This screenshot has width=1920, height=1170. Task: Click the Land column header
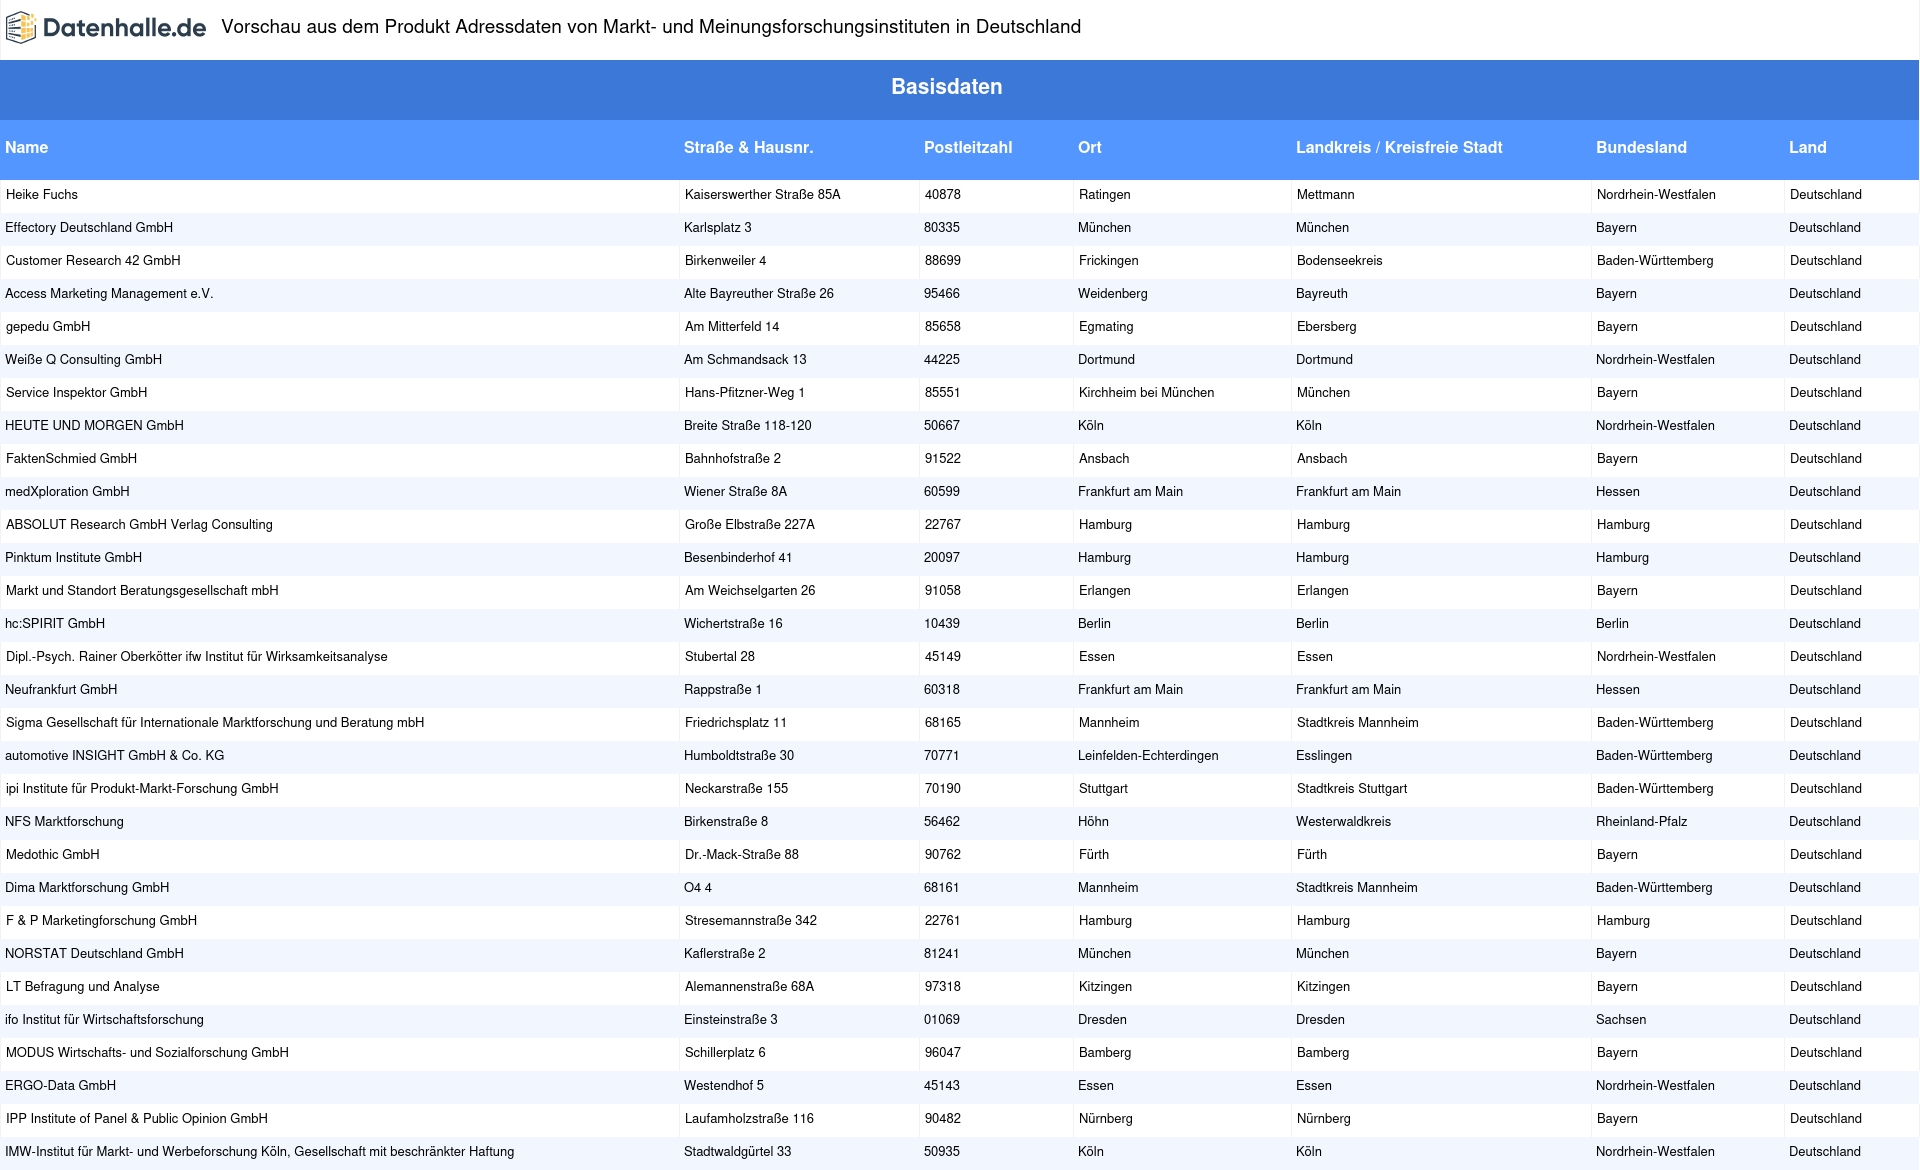(1807, 147)
